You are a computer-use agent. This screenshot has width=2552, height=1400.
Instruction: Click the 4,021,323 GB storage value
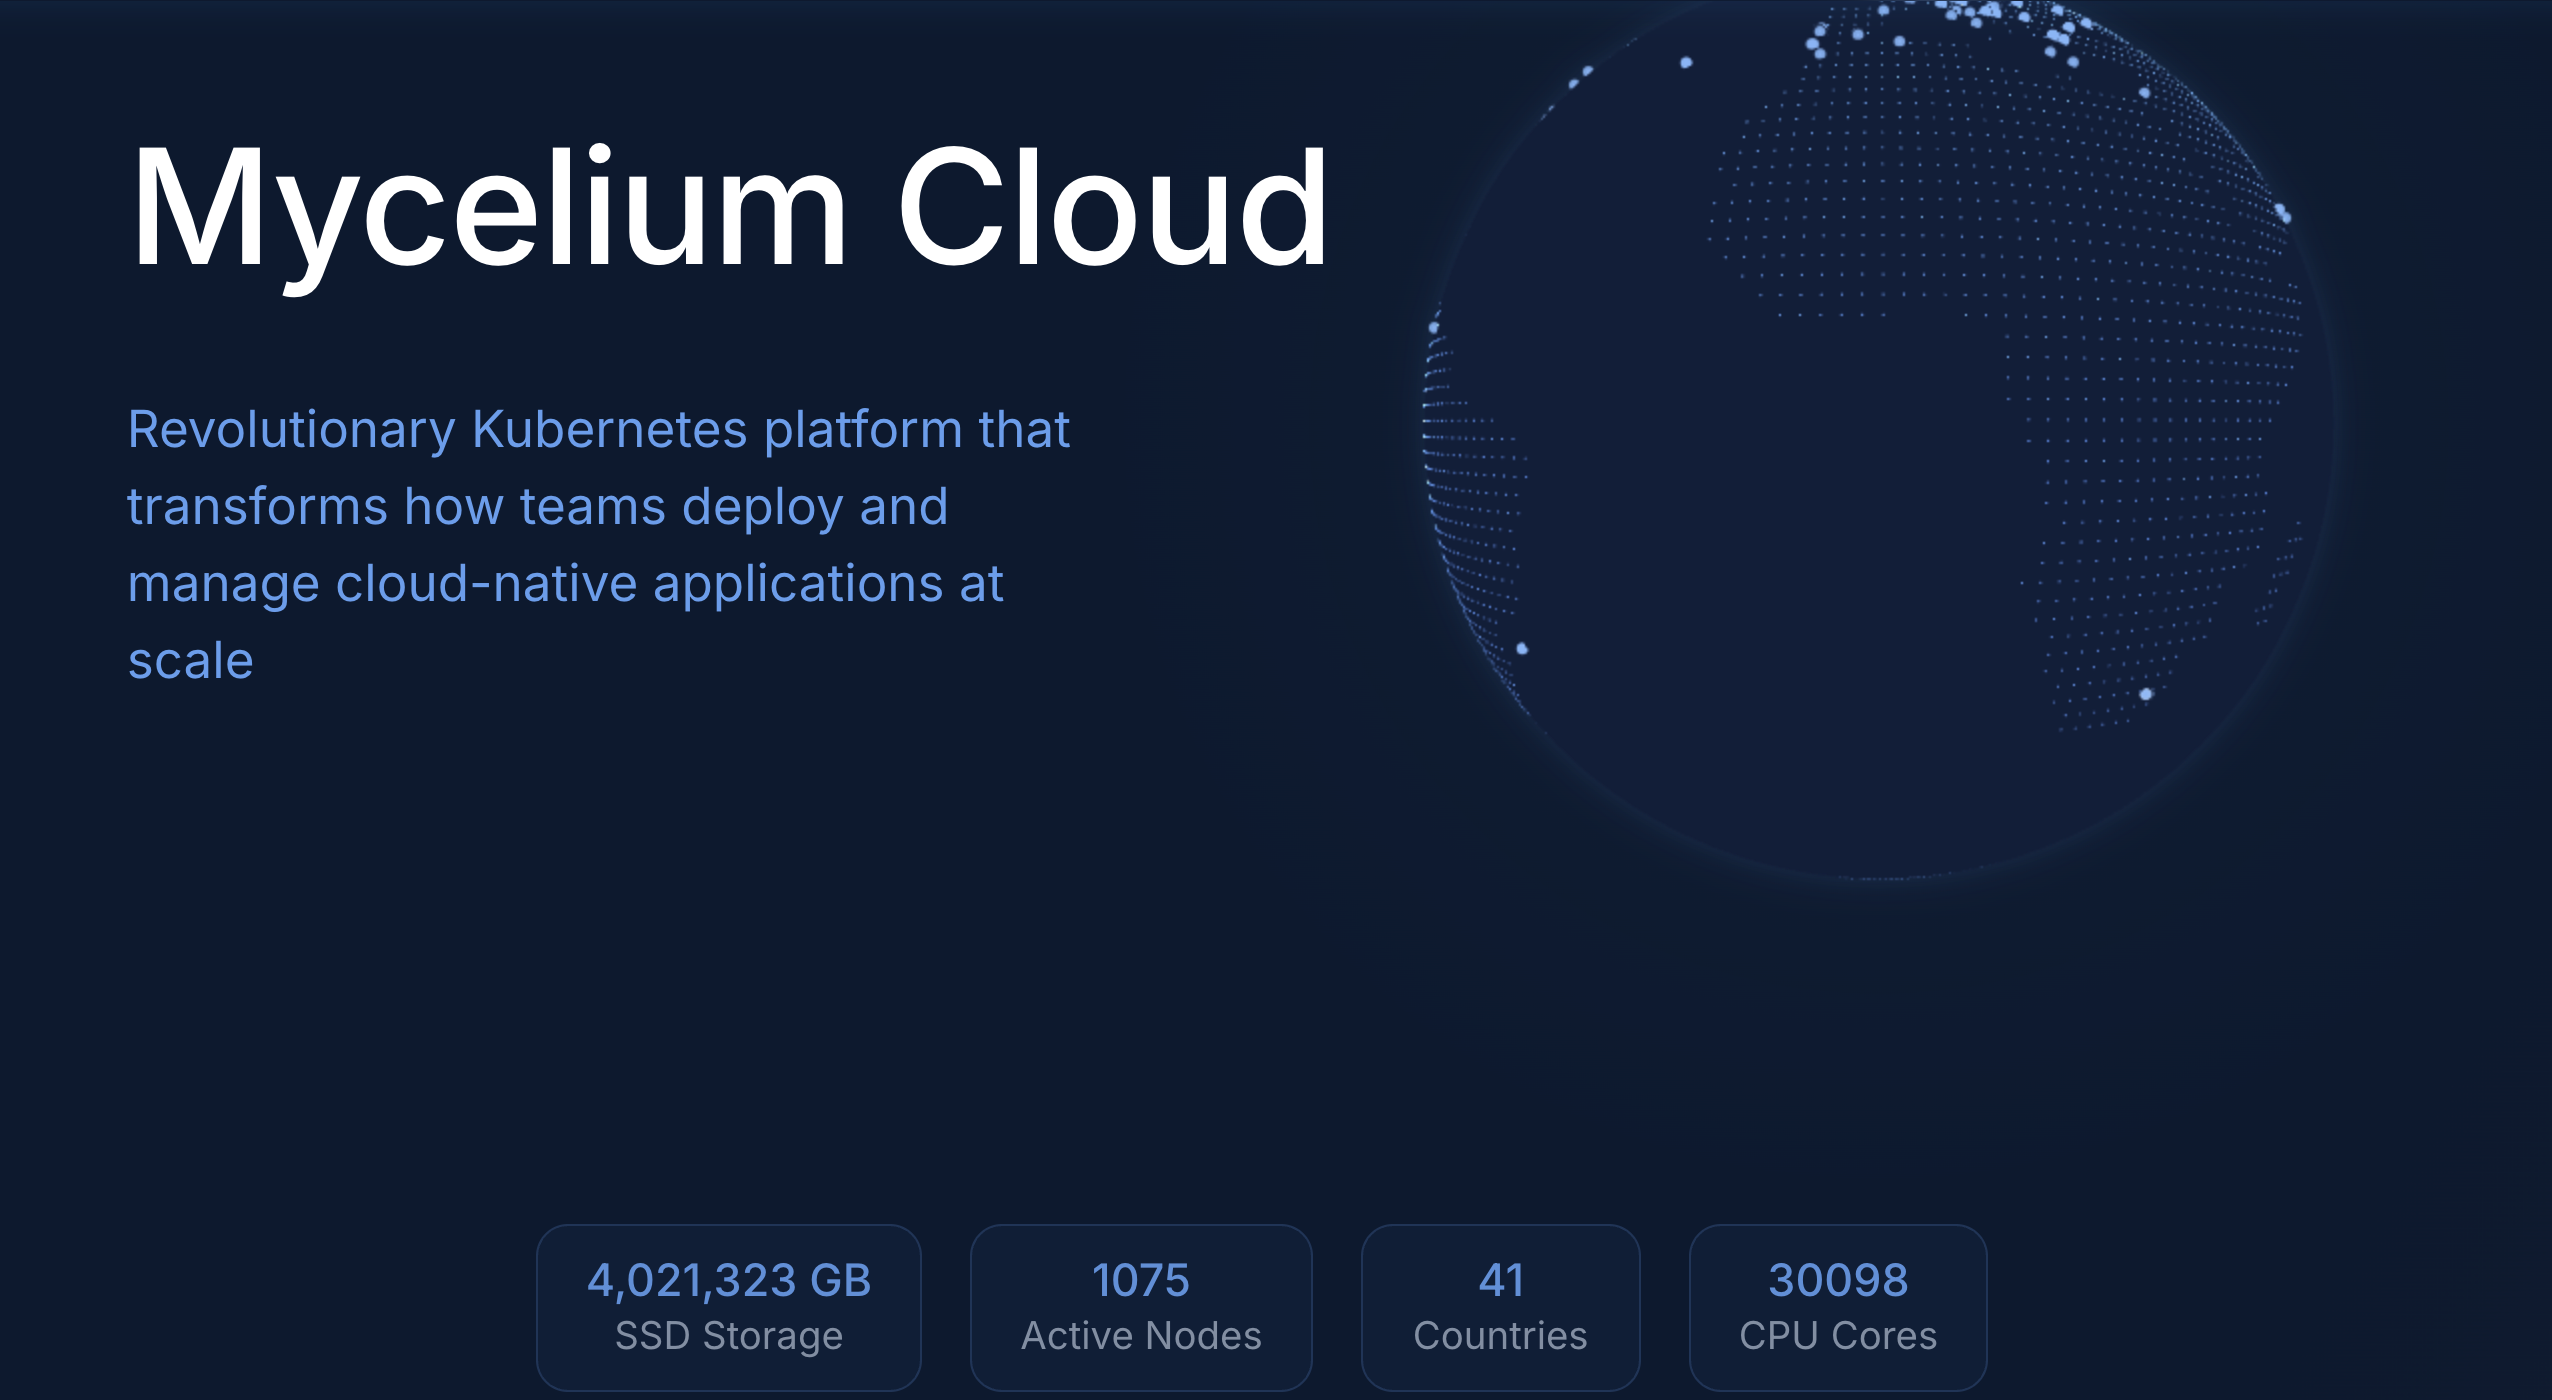pyautogui.click(x=729, y=1280)
